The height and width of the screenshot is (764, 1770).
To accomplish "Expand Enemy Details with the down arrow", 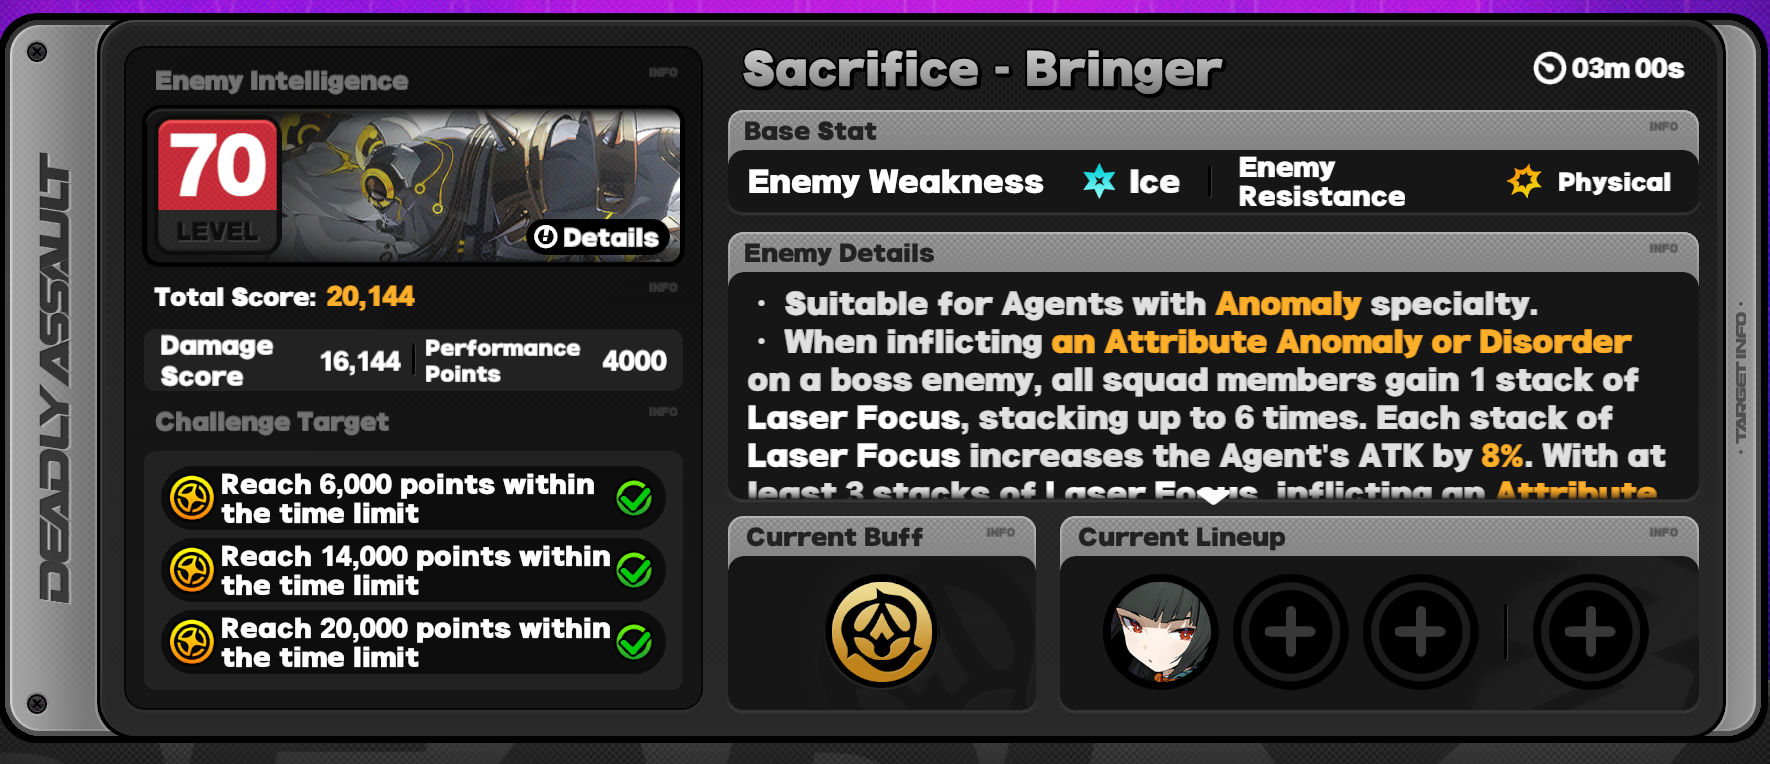I will tap(1213, 497).
